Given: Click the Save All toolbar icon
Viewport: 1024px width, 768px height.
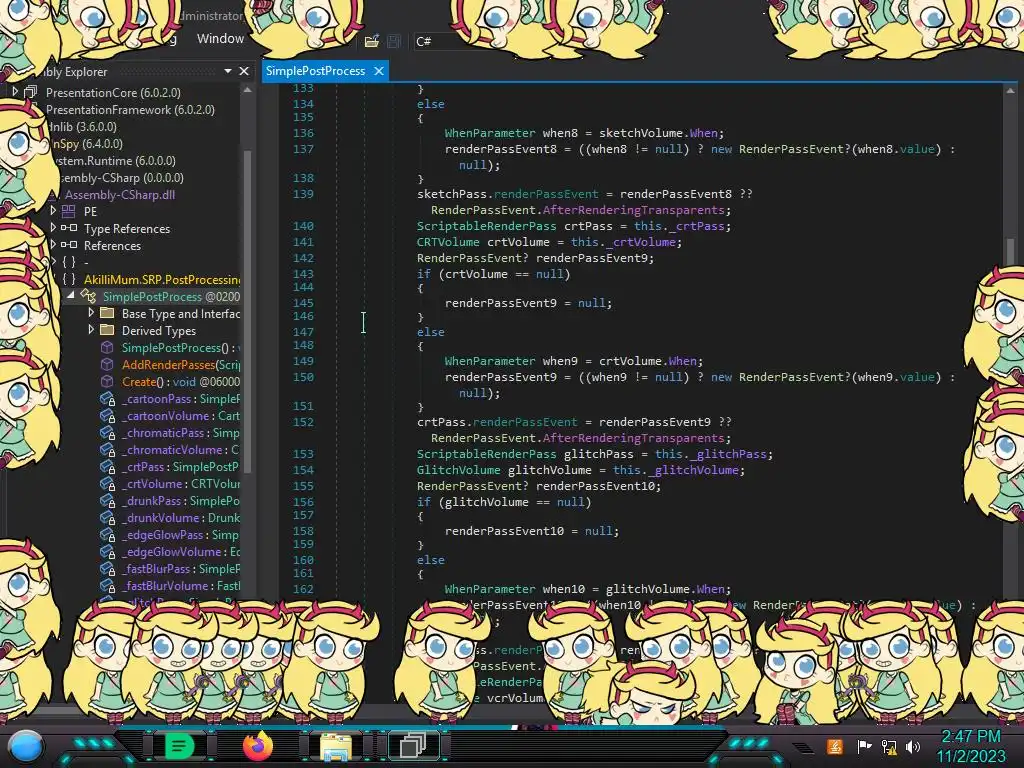Looking at the screenshot, I should pyautogui.click(x=394, y=41).
